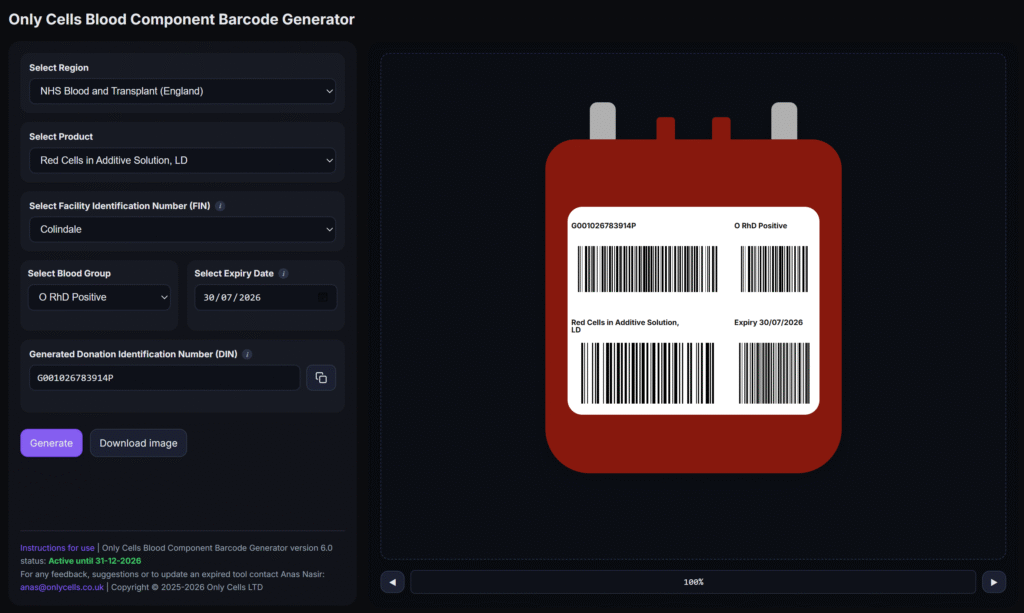The image size is (1024, 613).
Task: Click the 'G001026783914P' text on the label
Action: click(603, 226)
